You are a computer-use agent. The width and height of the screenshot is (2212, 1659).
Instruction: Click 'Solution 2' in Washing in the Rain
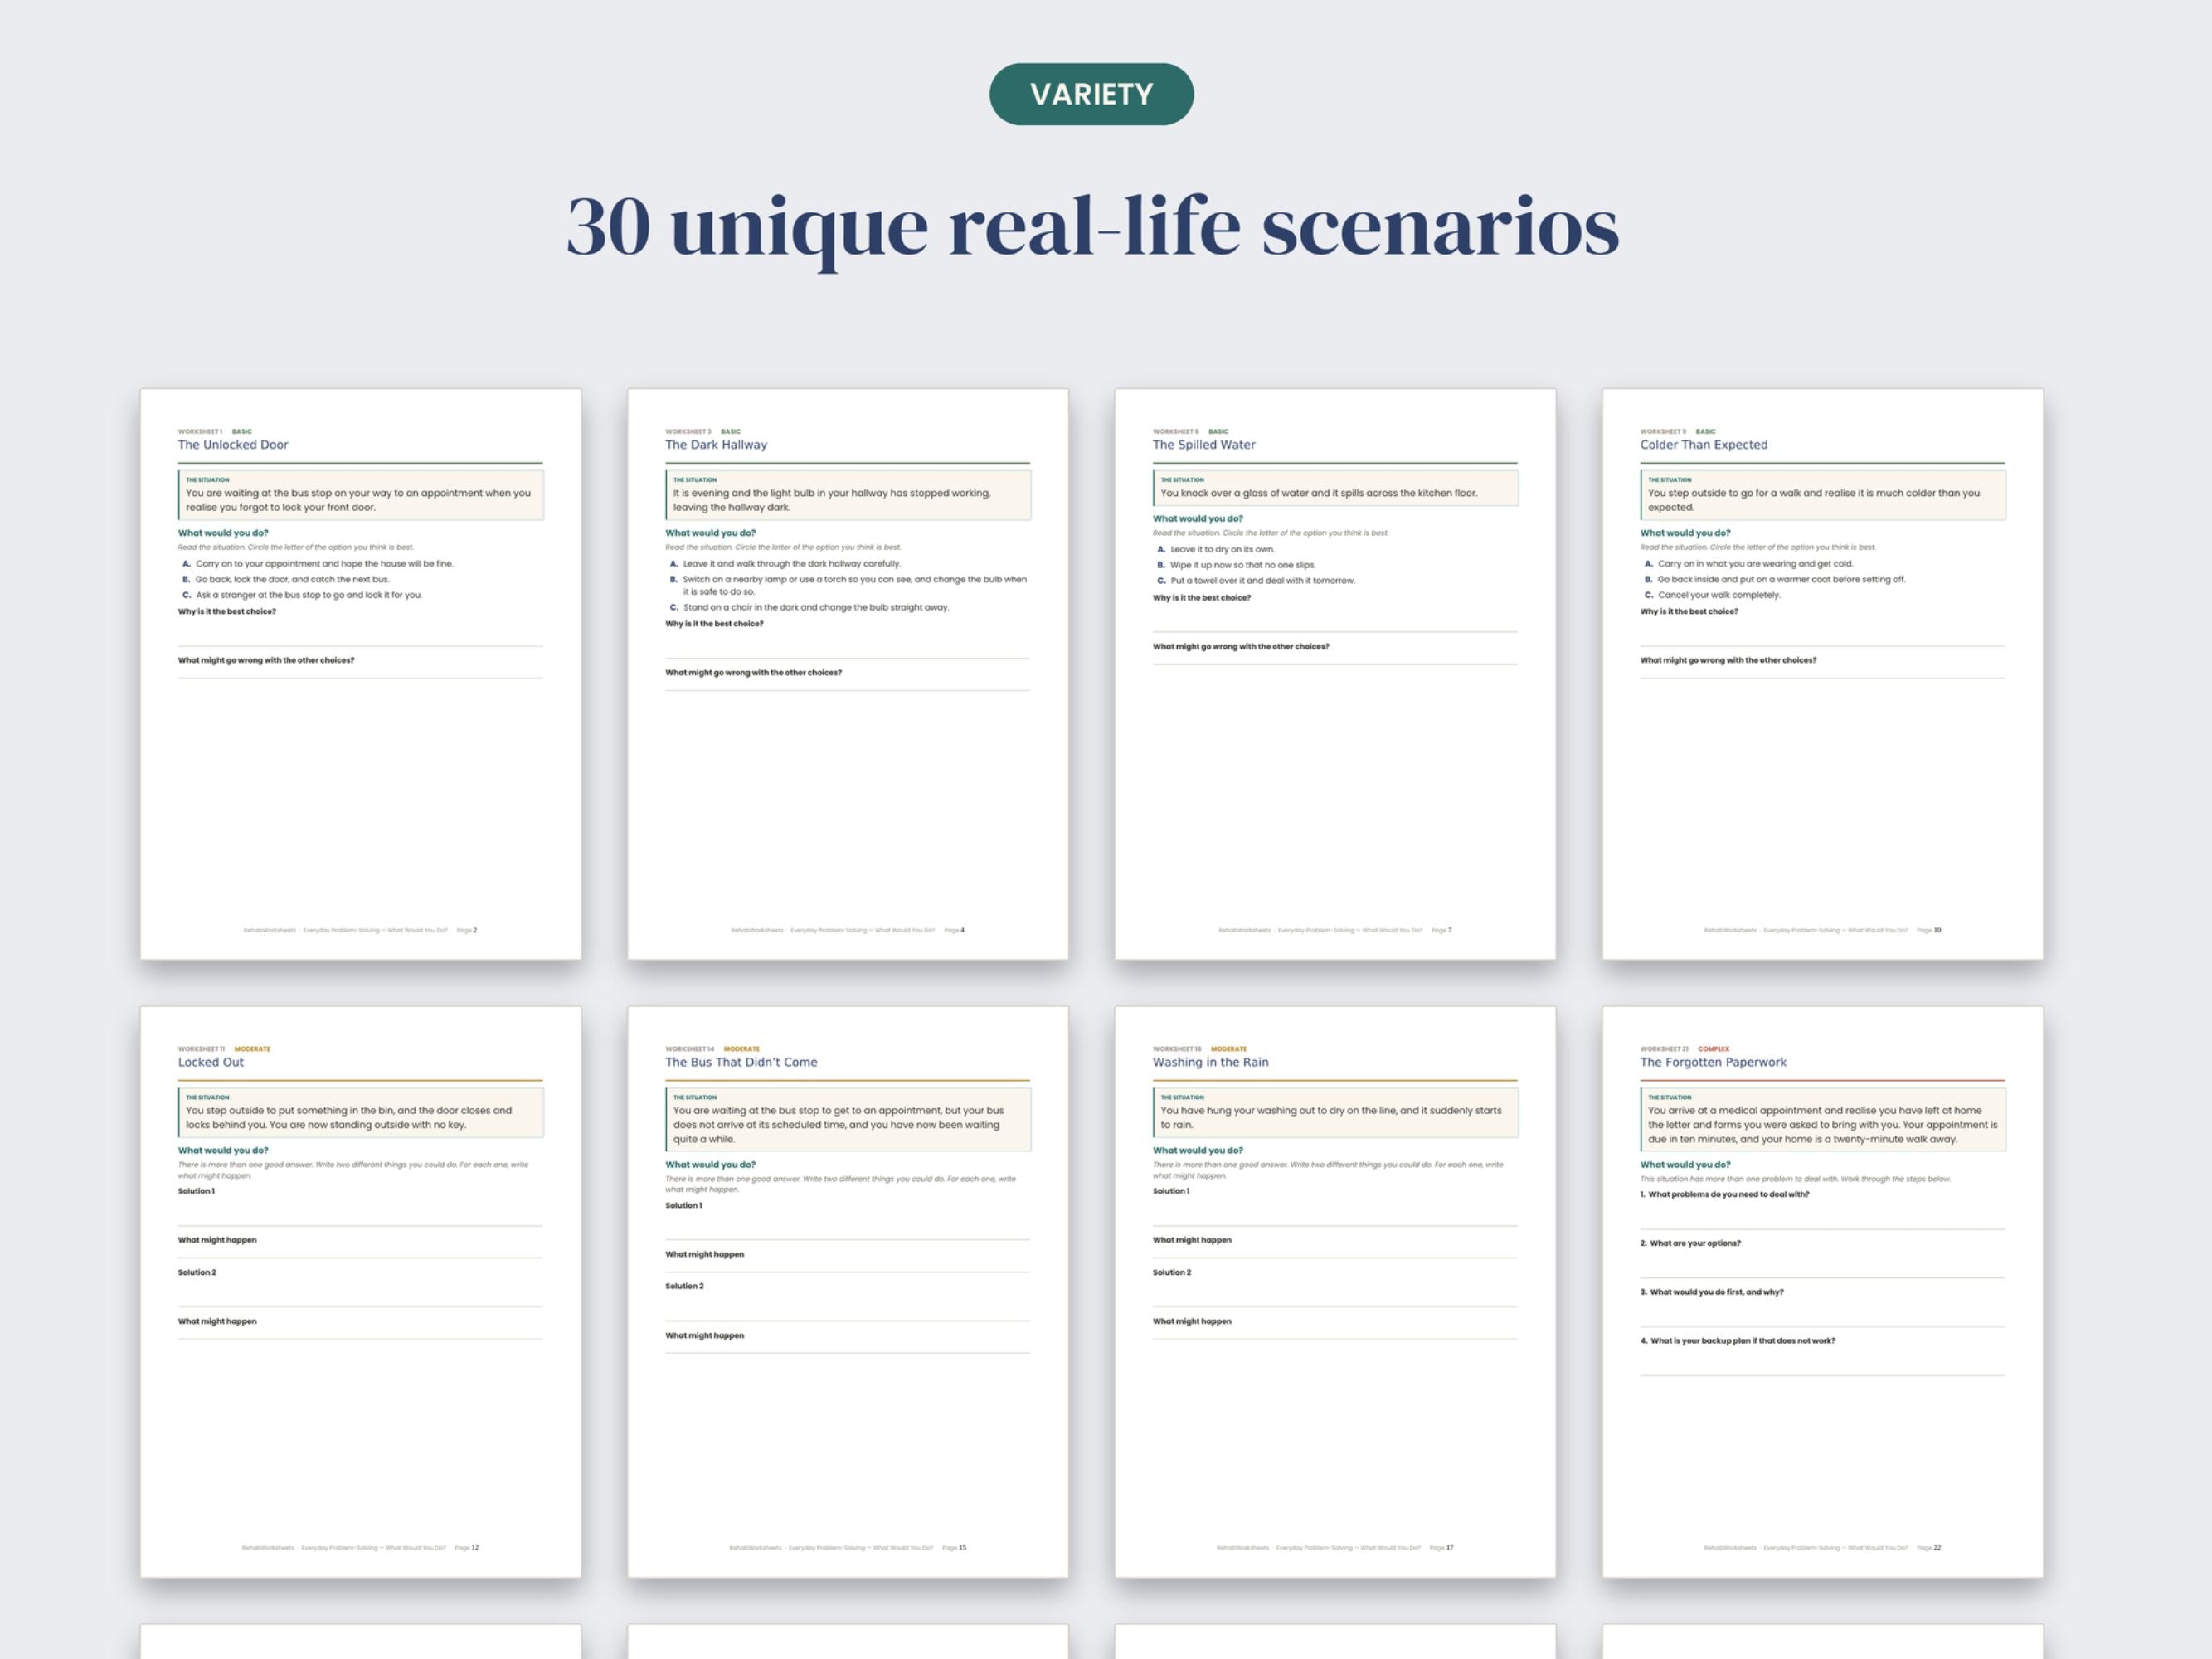(x=1172, y=1272)
